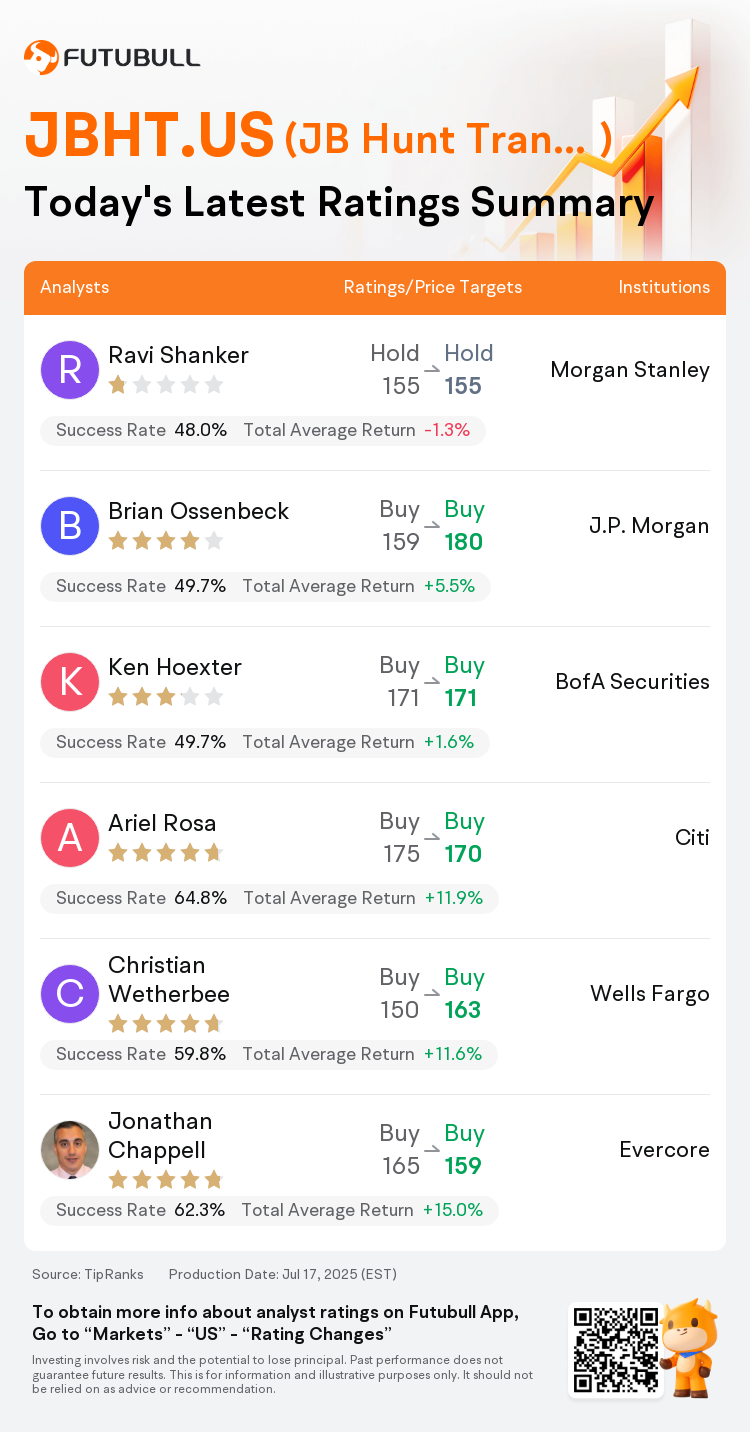Click the Wells Fargo institution name

(x=650, y=994)
